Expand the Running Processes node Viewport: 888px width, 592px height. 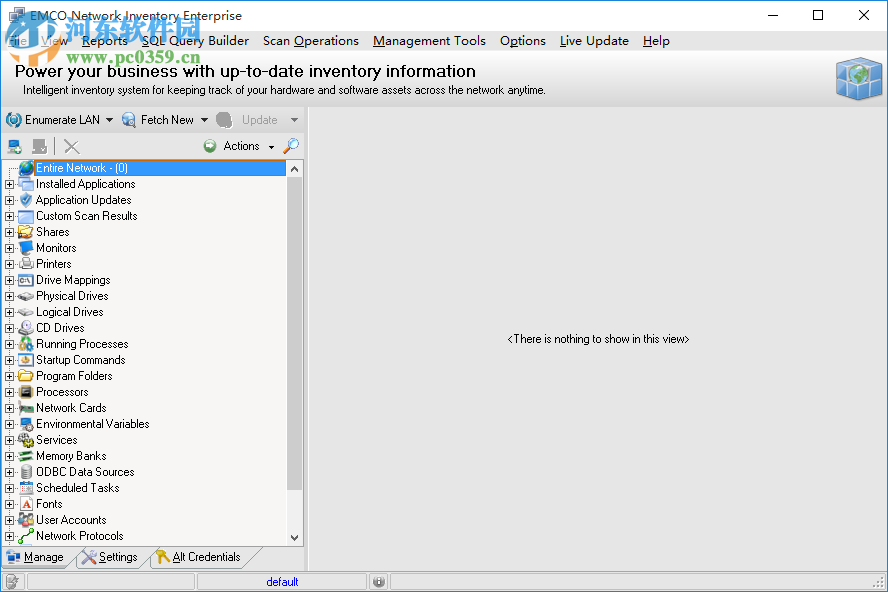coord(8,344)
